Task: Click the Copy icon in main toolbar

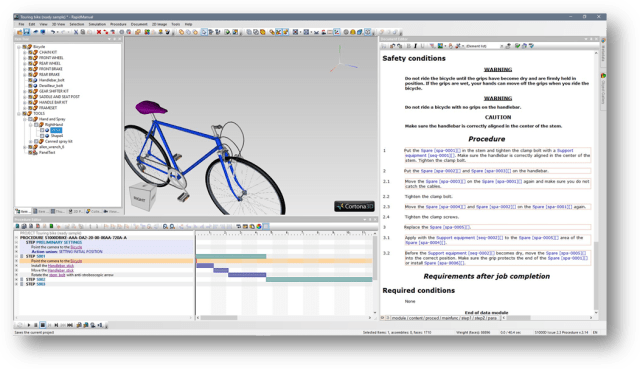Action: pyautogui.click(x=83, y=31)
